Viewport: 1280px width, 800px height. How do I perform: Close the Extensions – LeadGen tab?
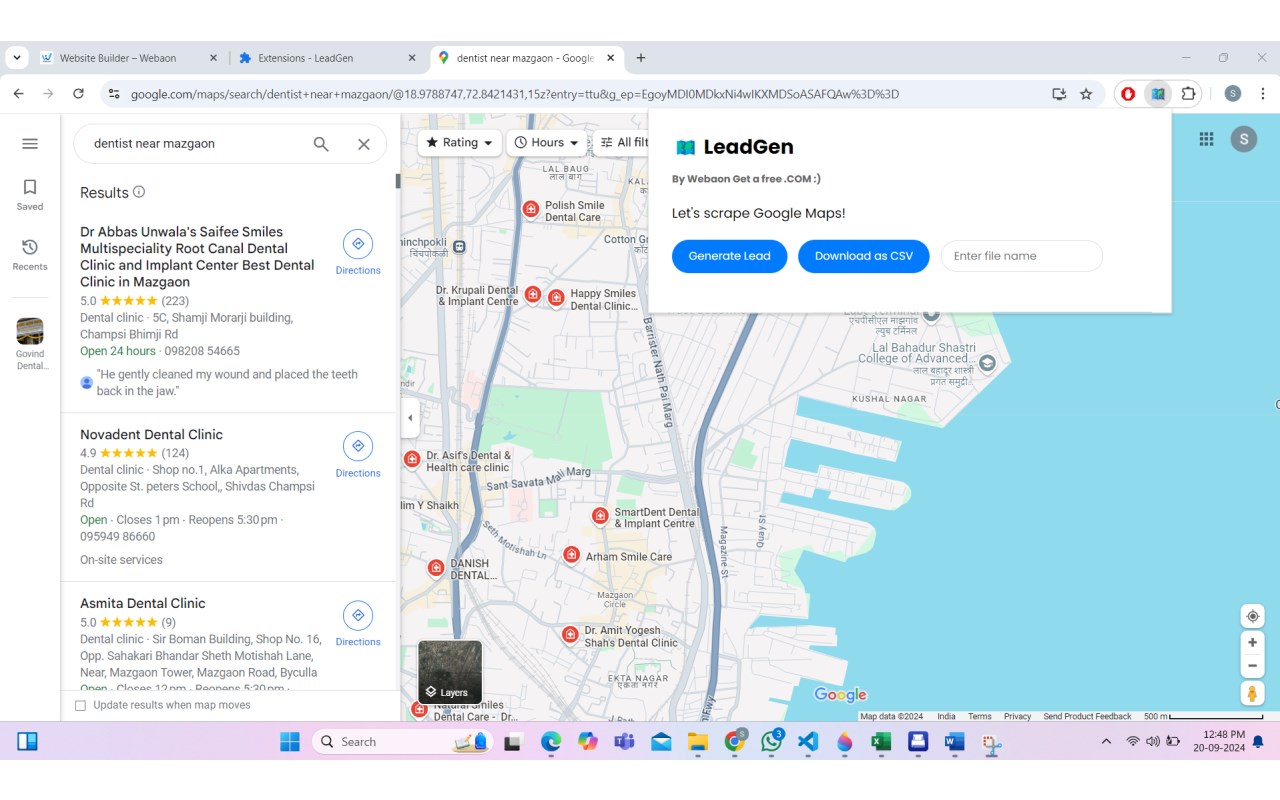pos(411,58)
